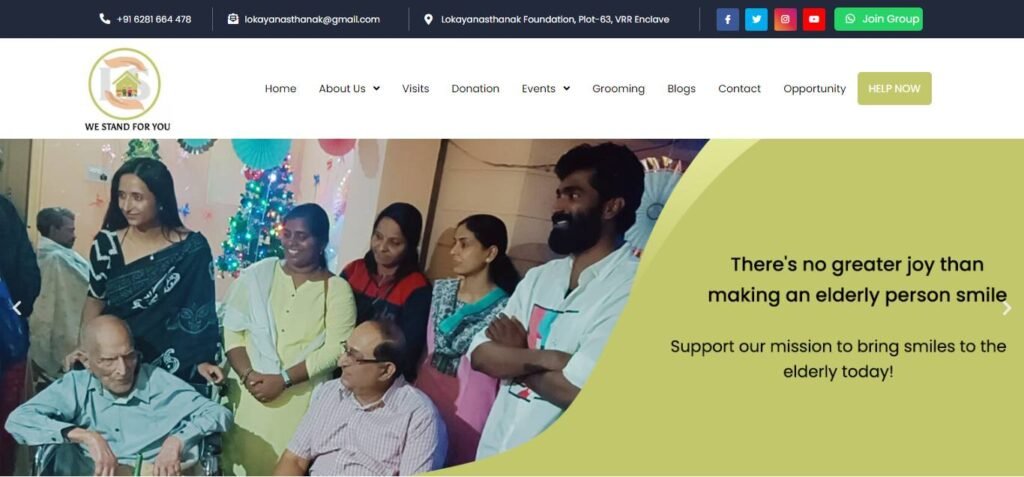Screen dimensions: 1024x477
Task: Click the We Stand For You logo
Action: [127, 90]
